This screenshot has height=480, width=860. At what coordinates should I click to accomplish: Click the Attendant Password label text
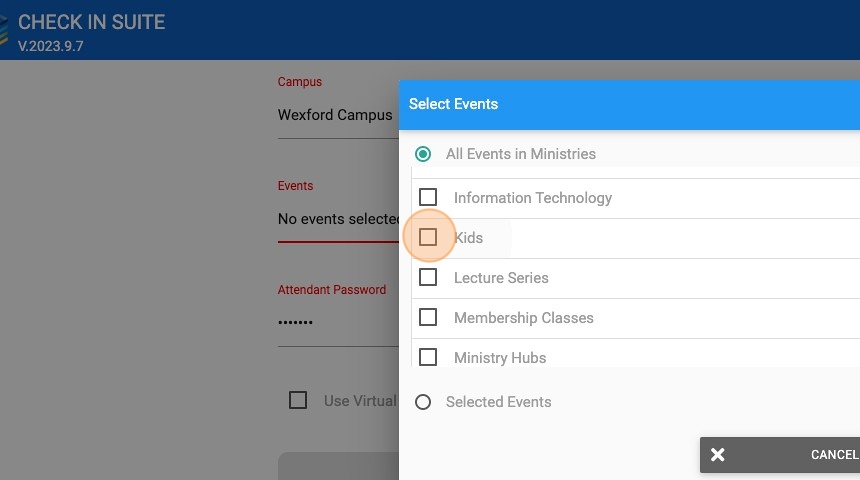[x=331, y=290]
